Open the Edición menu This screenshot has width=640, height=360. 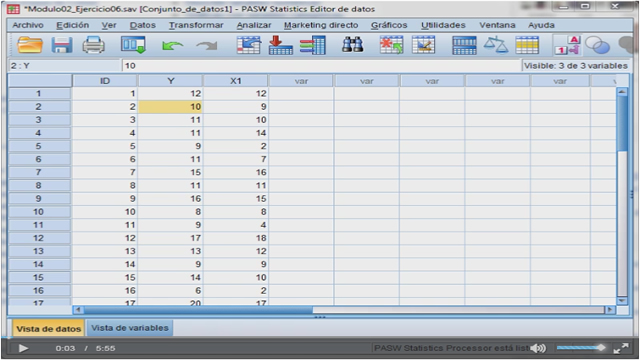(73, 25)
